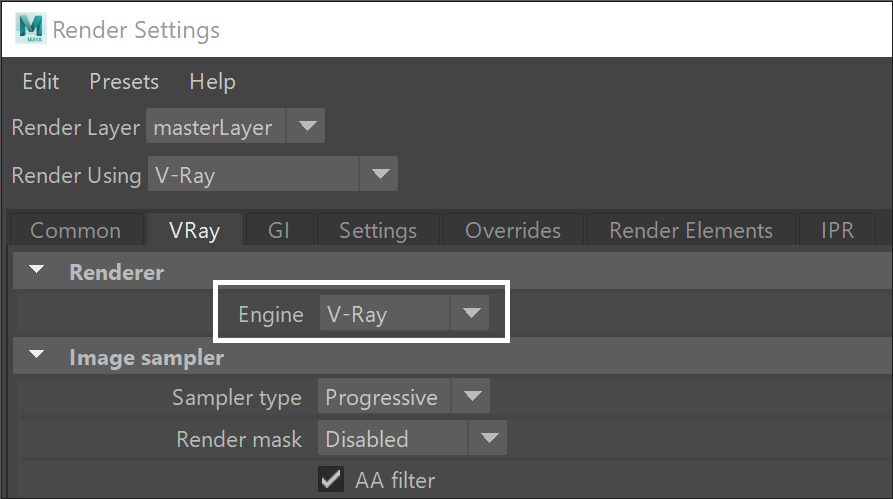Switch to the GI tab
This screenshot has height=499, width=893.
[279, 230]
